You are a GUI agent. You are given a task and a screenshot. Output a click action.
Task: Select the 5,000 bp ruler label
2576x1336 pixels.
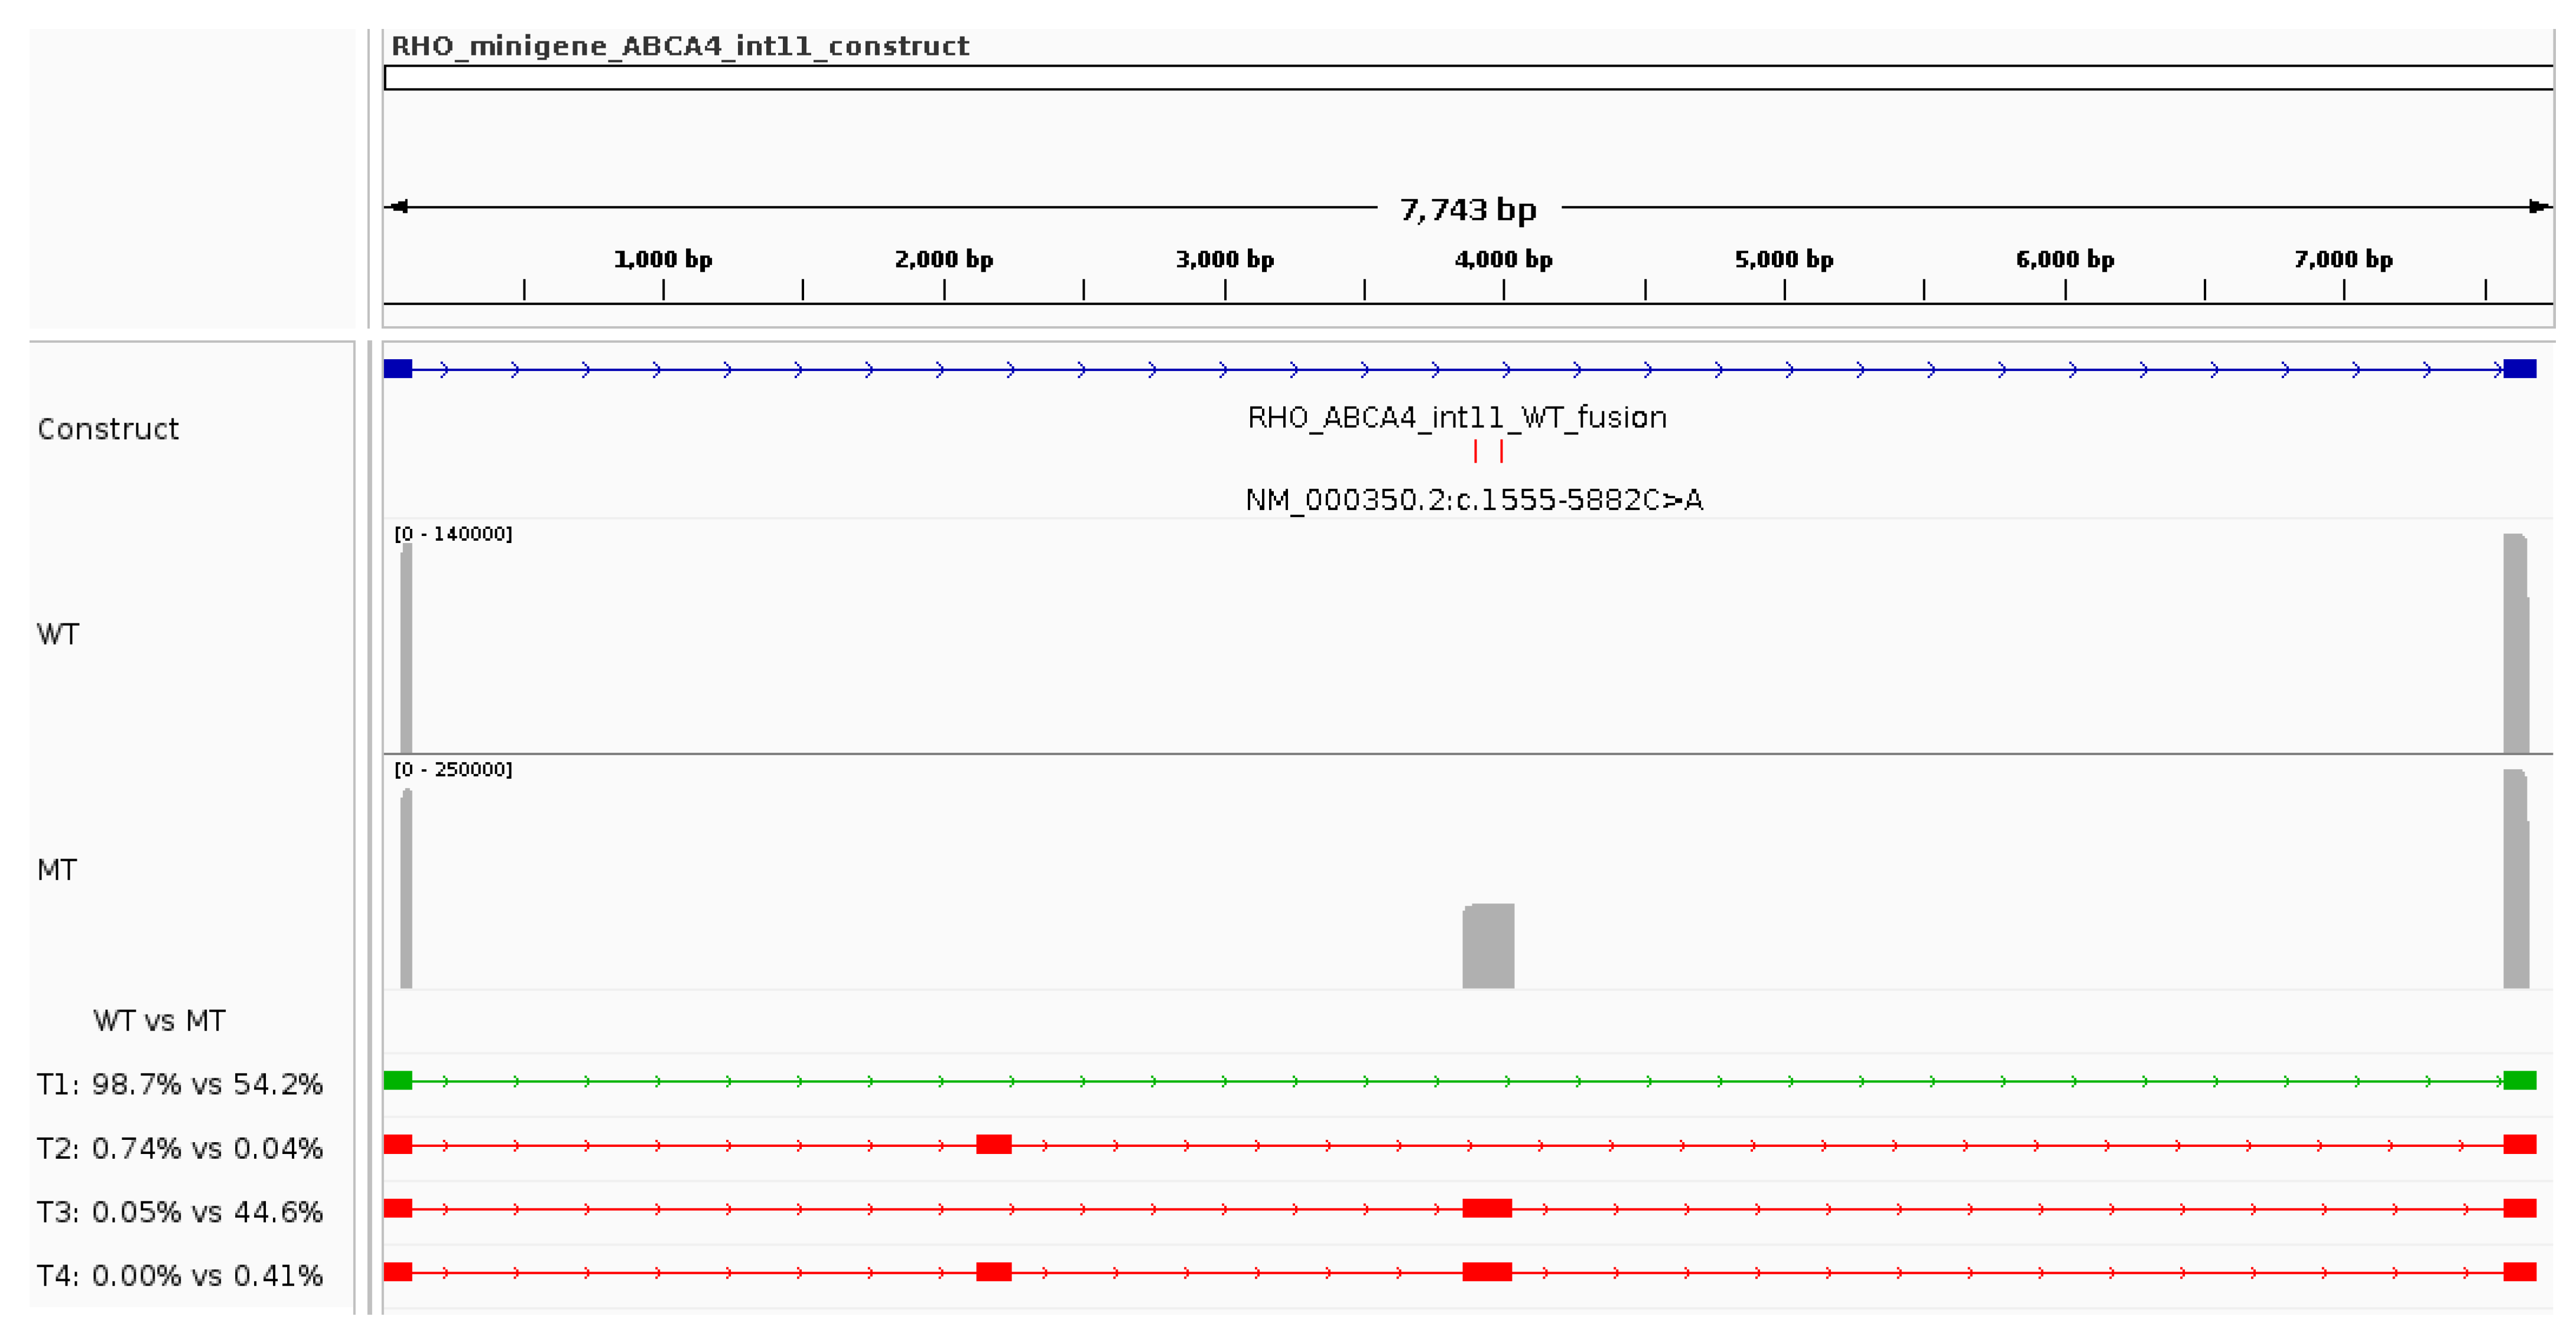(1784, 259)
